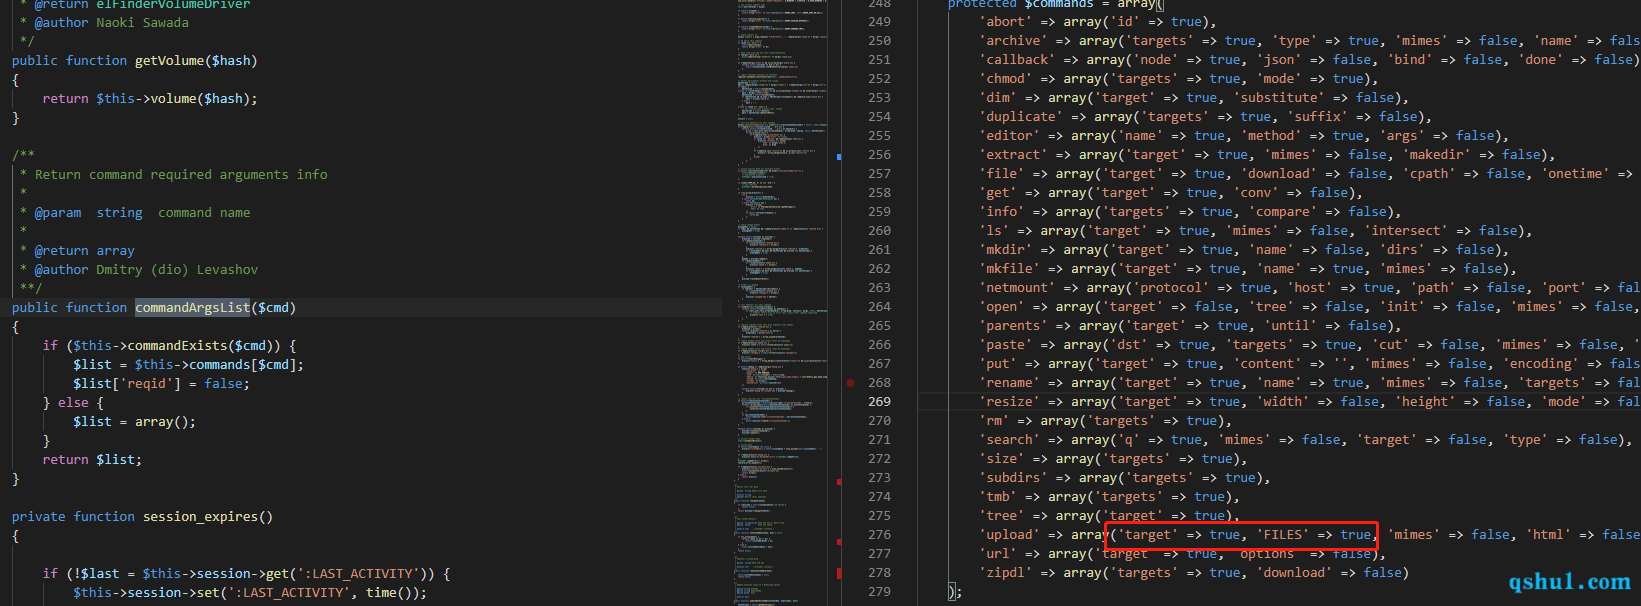Select line number 256 in the gutter
The image size is (1641, 606).
(879, 155)
